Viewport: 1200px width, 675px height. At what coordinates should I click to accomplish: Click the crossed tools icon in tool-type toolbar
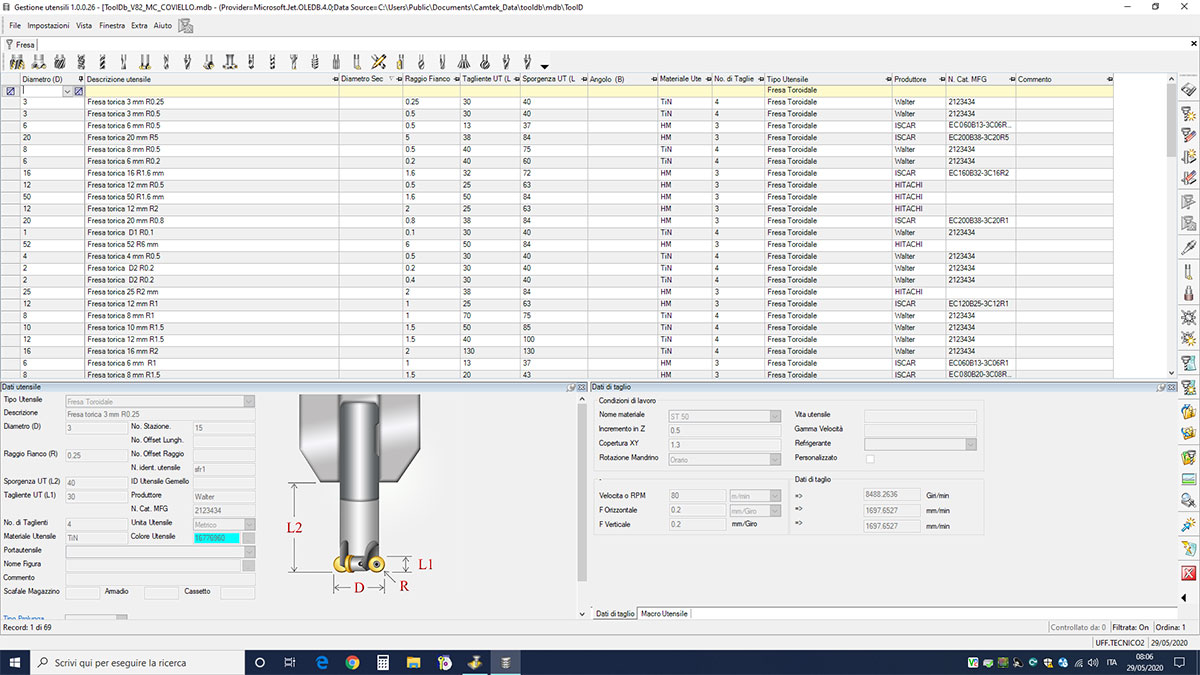(379, 62)
